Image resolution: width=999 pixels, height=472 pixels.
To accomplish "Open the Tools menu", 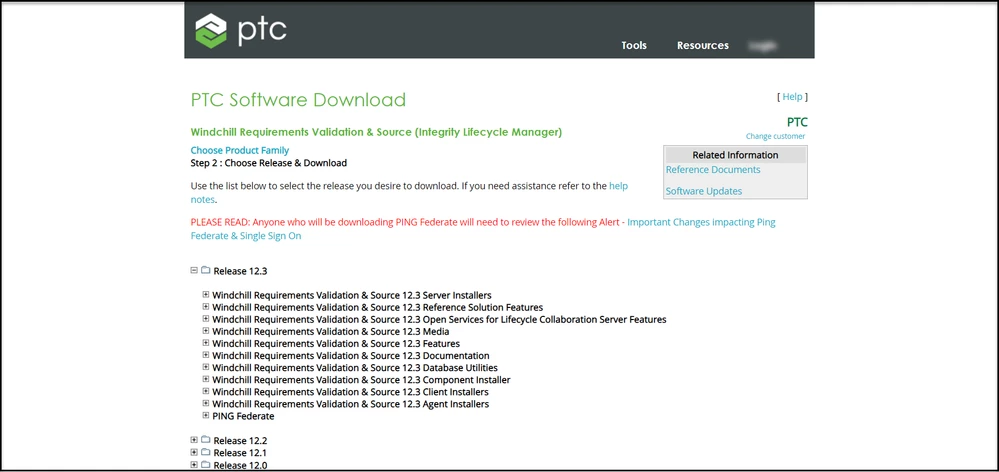I will 634,45.
